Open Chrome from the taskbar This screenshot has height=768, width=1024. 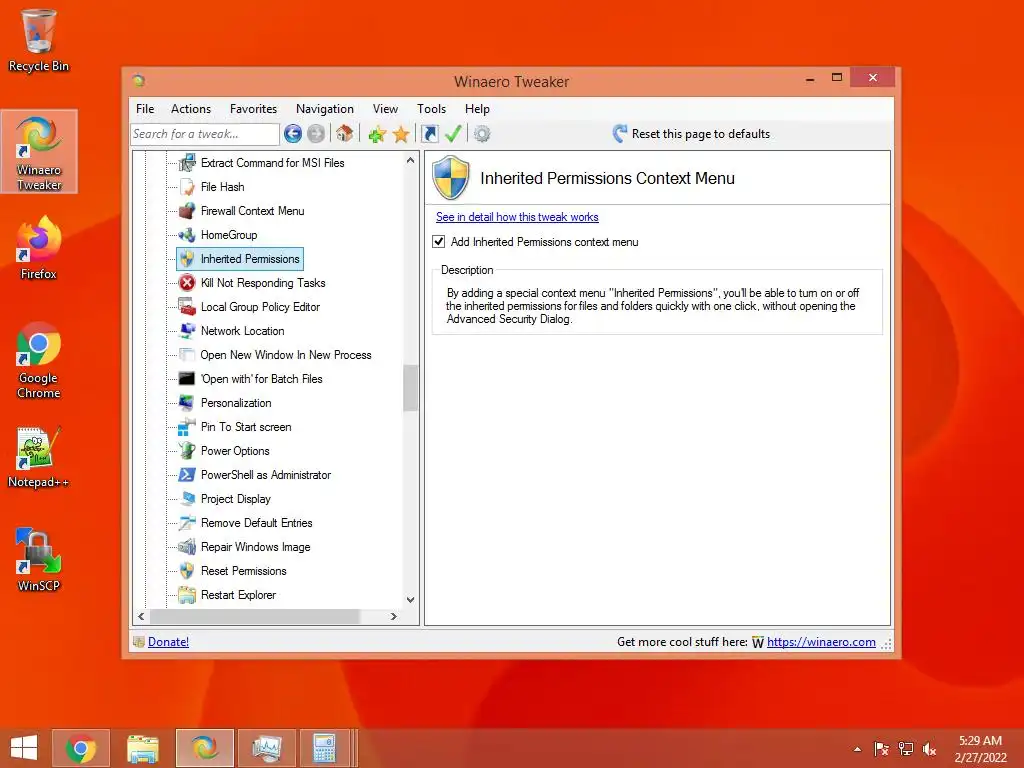point(80,748)
